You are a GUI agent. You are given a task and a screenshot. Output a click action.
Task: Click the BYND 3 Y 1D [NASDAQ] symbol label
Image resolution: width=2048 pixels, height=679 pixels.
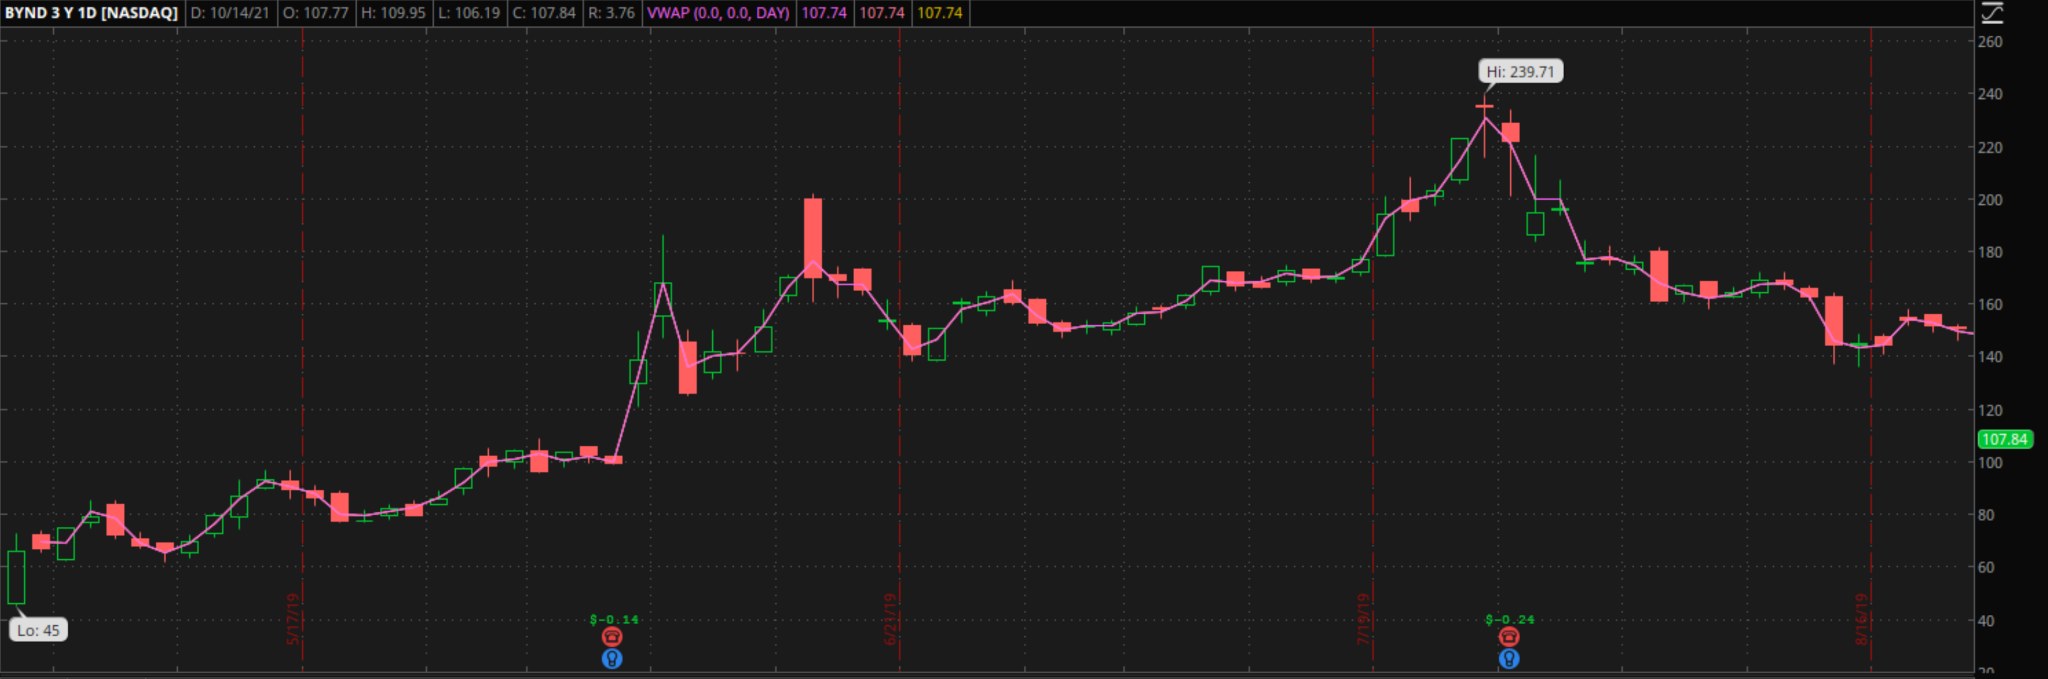pos(91,13)
